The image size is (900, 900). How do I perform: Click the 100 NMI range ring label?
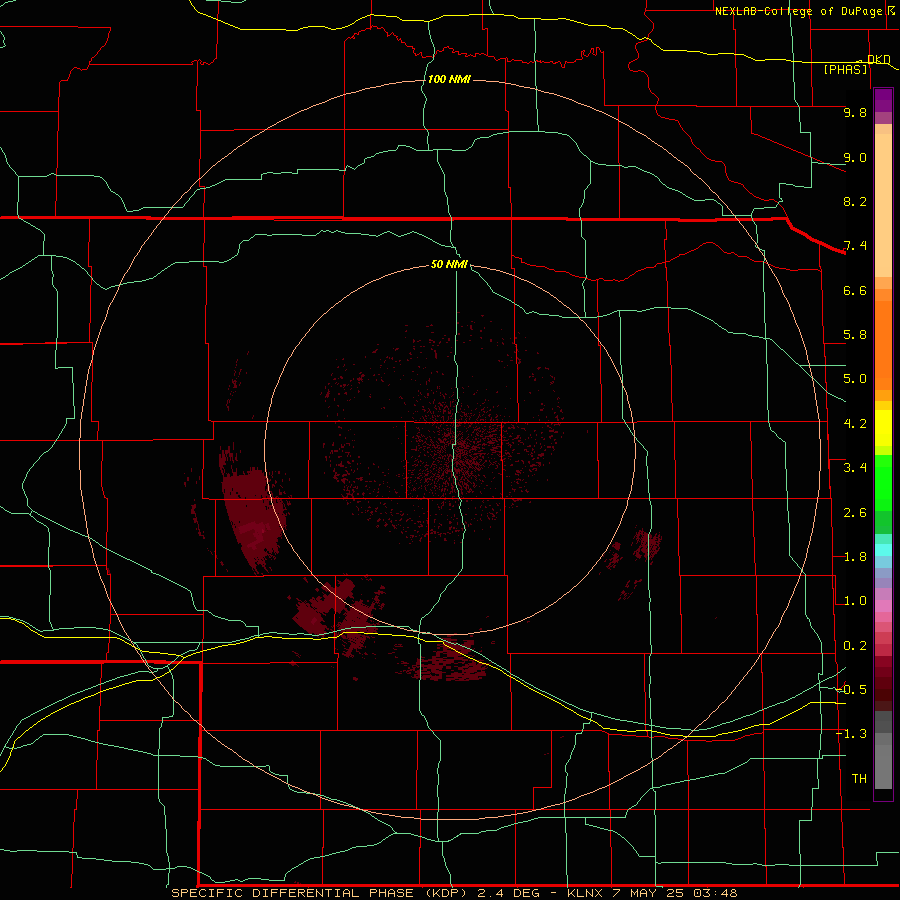point(449,79)
